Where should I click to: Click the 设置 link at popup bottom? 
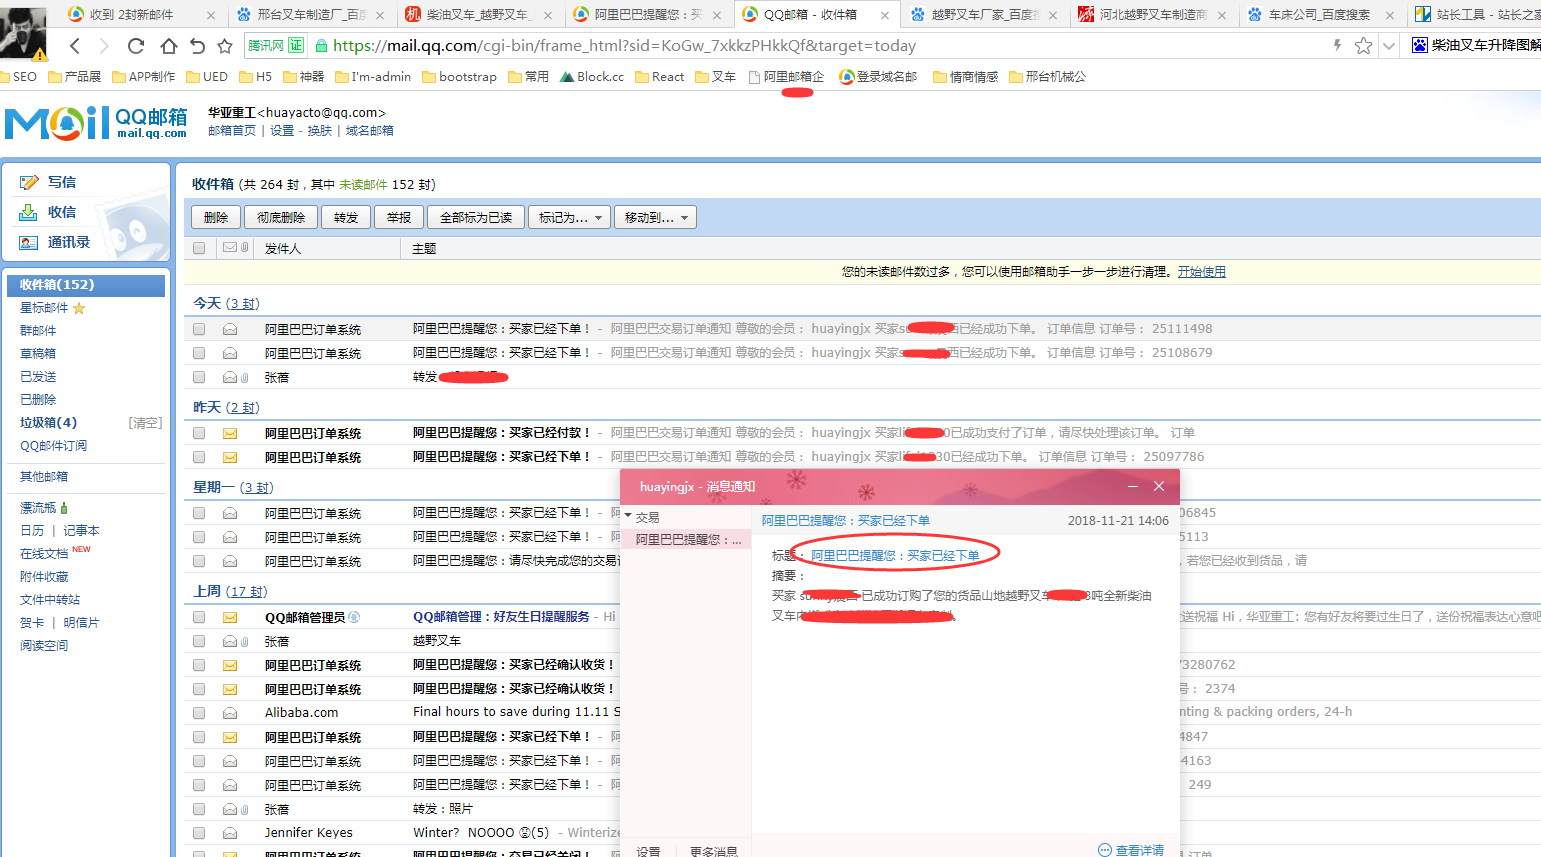(x=648, y=851)
